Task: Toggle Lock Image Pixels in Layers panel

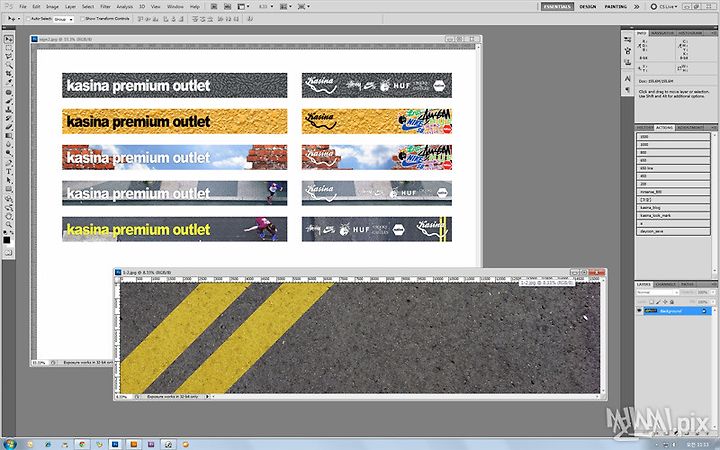Action: [x=658, y=302]
